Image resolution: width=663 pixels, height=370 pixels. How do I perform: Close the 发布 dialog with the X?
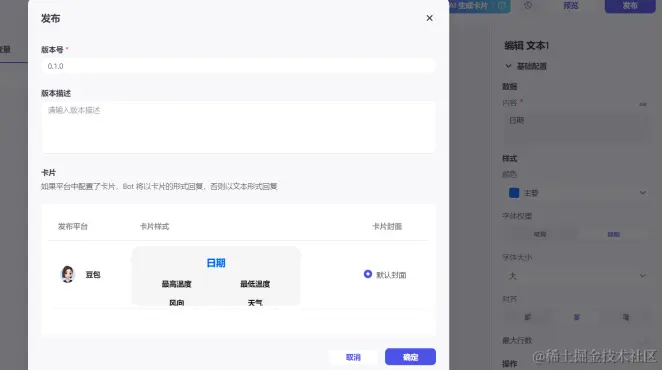tap(429, 18)
